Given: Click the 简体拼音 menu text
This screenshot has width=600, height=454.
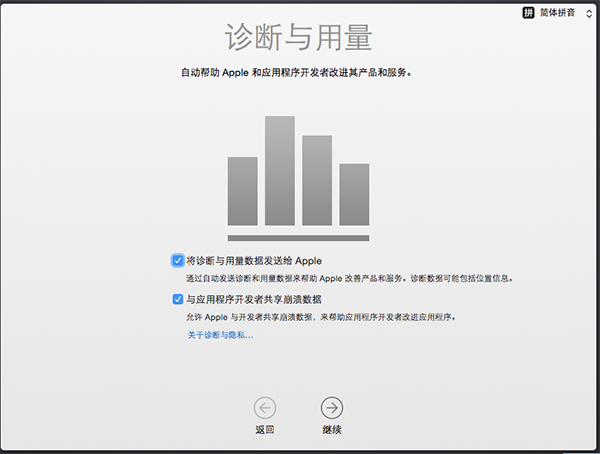Looking at the screenshot, I should tap(558, 13).
